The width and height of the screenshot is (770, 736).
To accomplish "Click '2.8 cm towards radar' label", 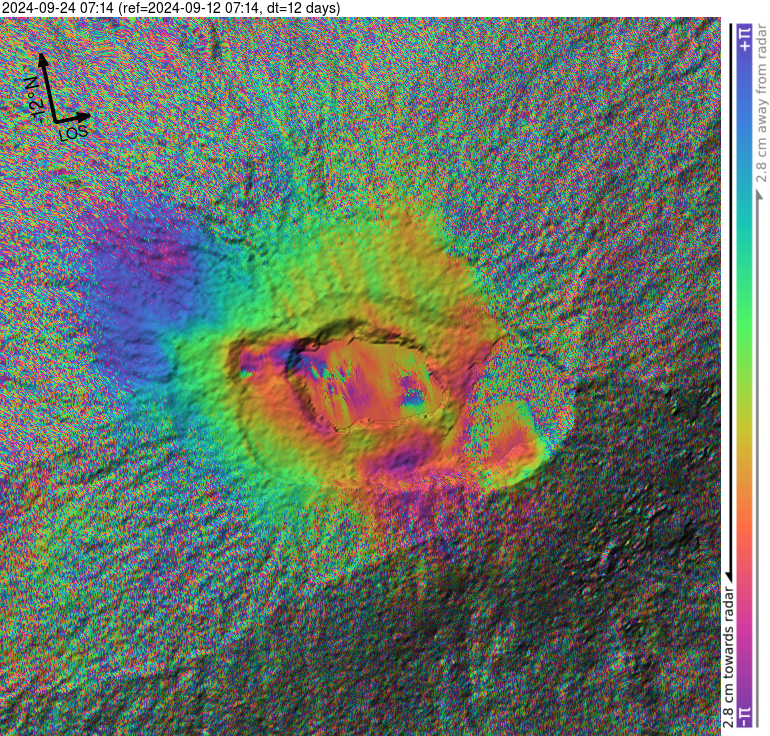I will [x=728, y=657].
